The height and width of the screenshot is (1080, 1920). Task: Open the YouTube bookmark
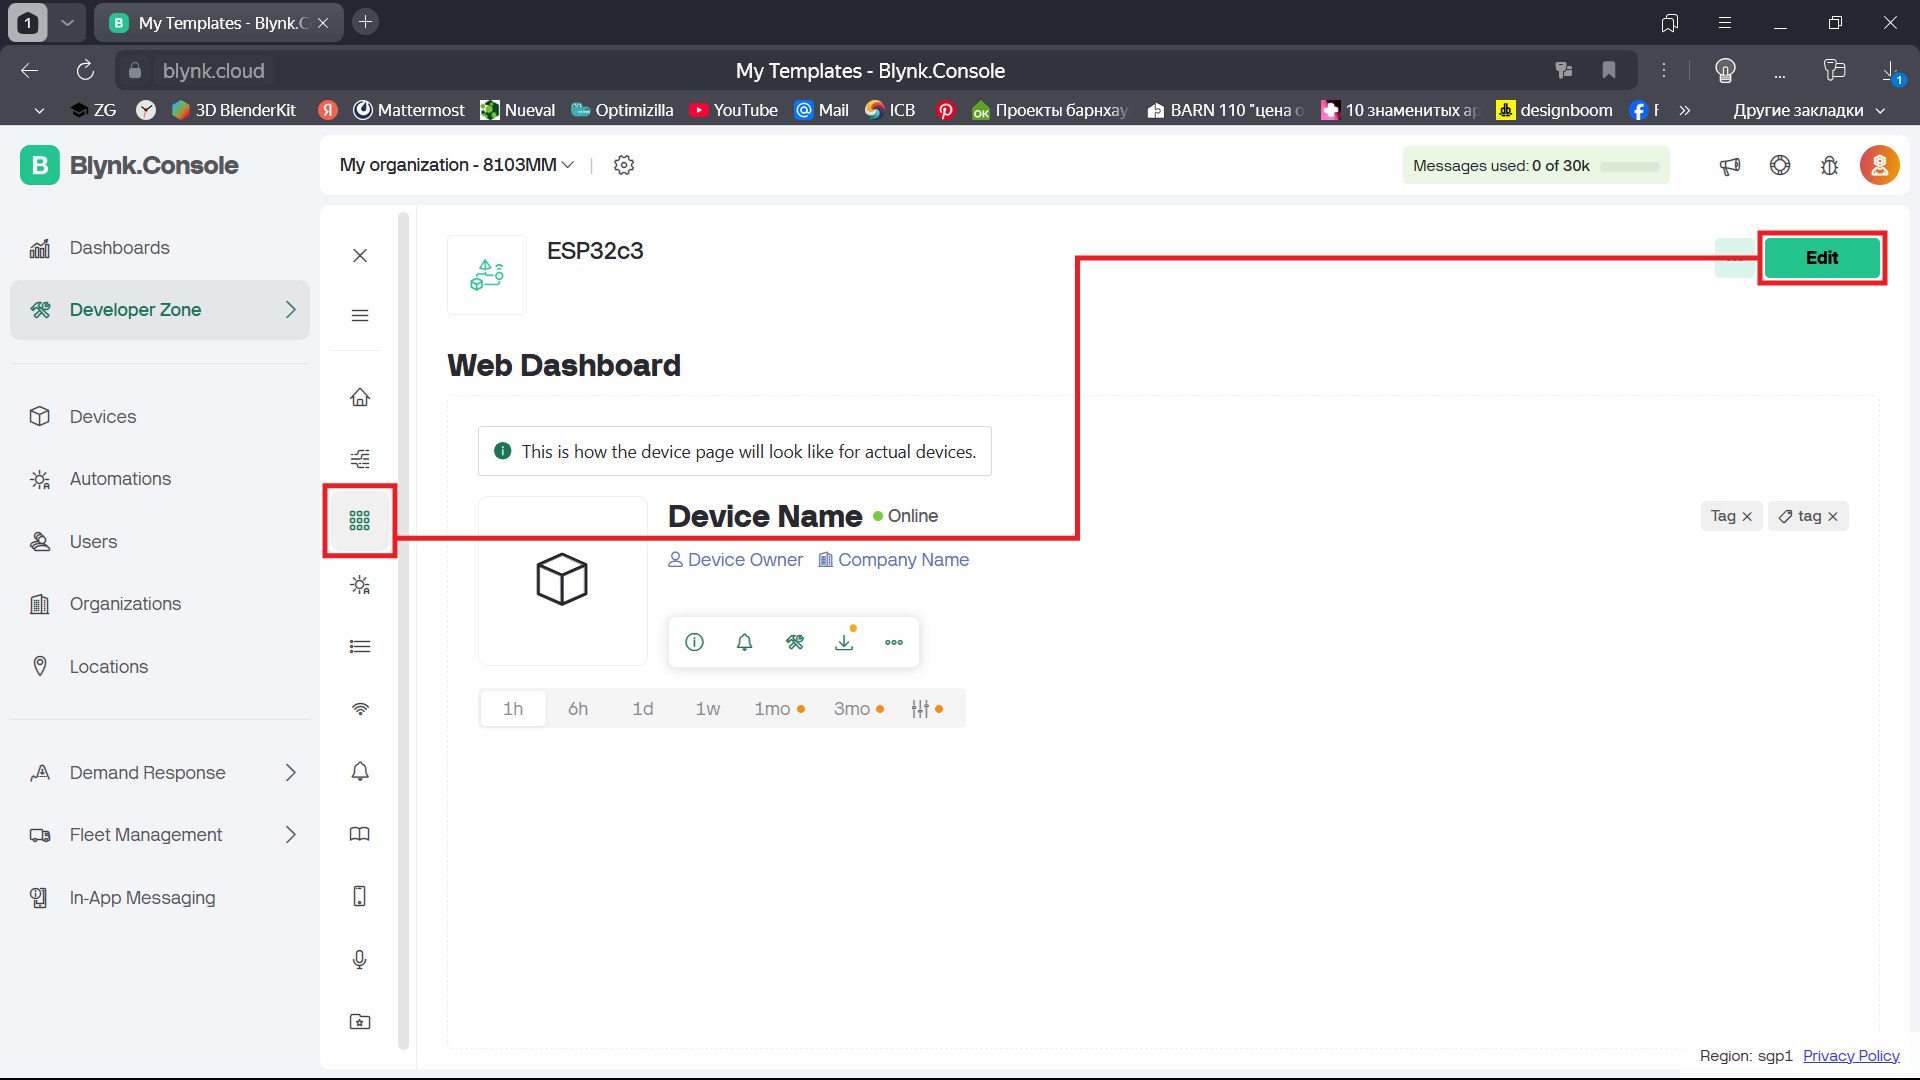[x=734, y=110]
